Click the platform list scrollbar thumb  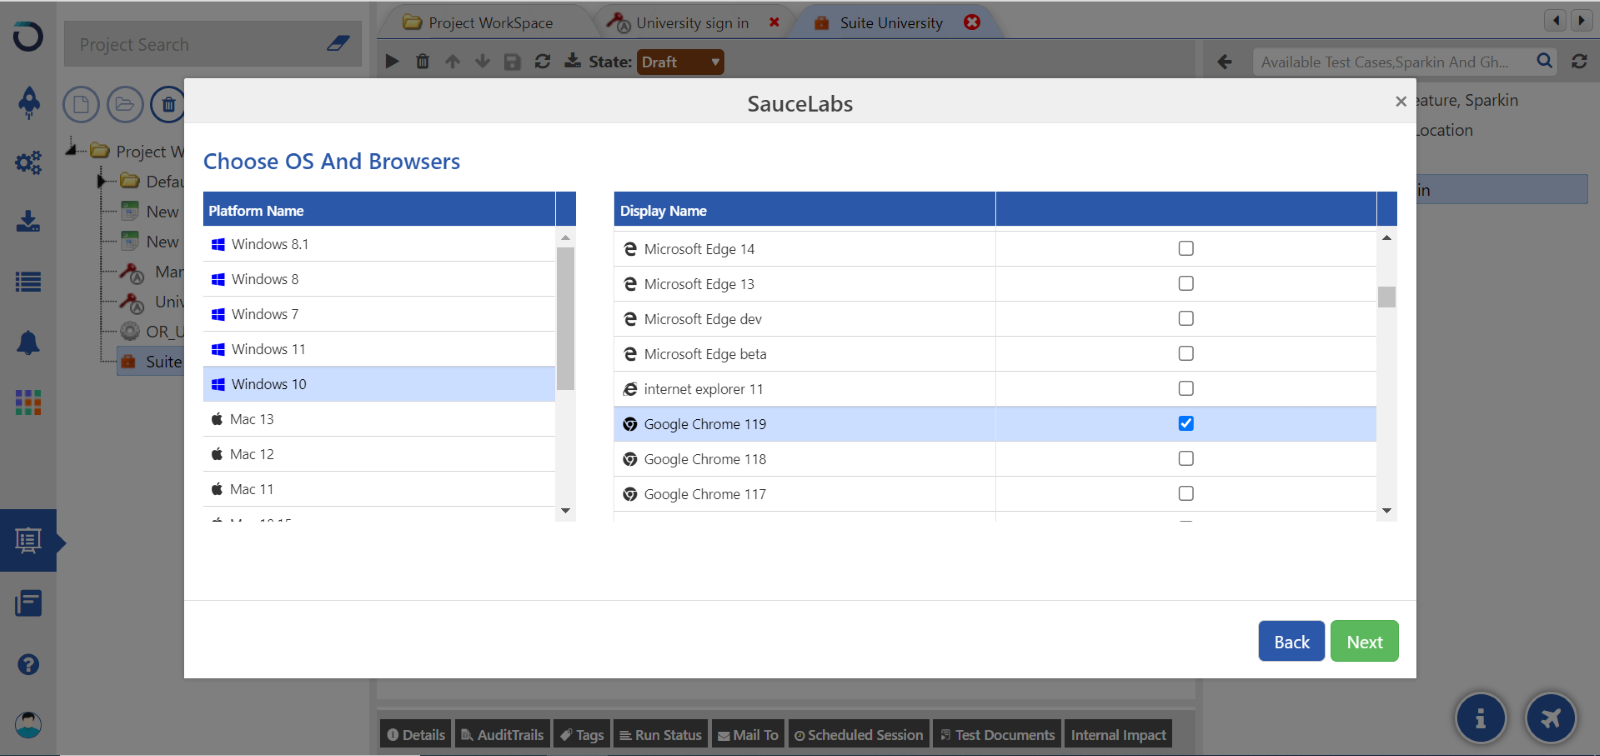566,318
